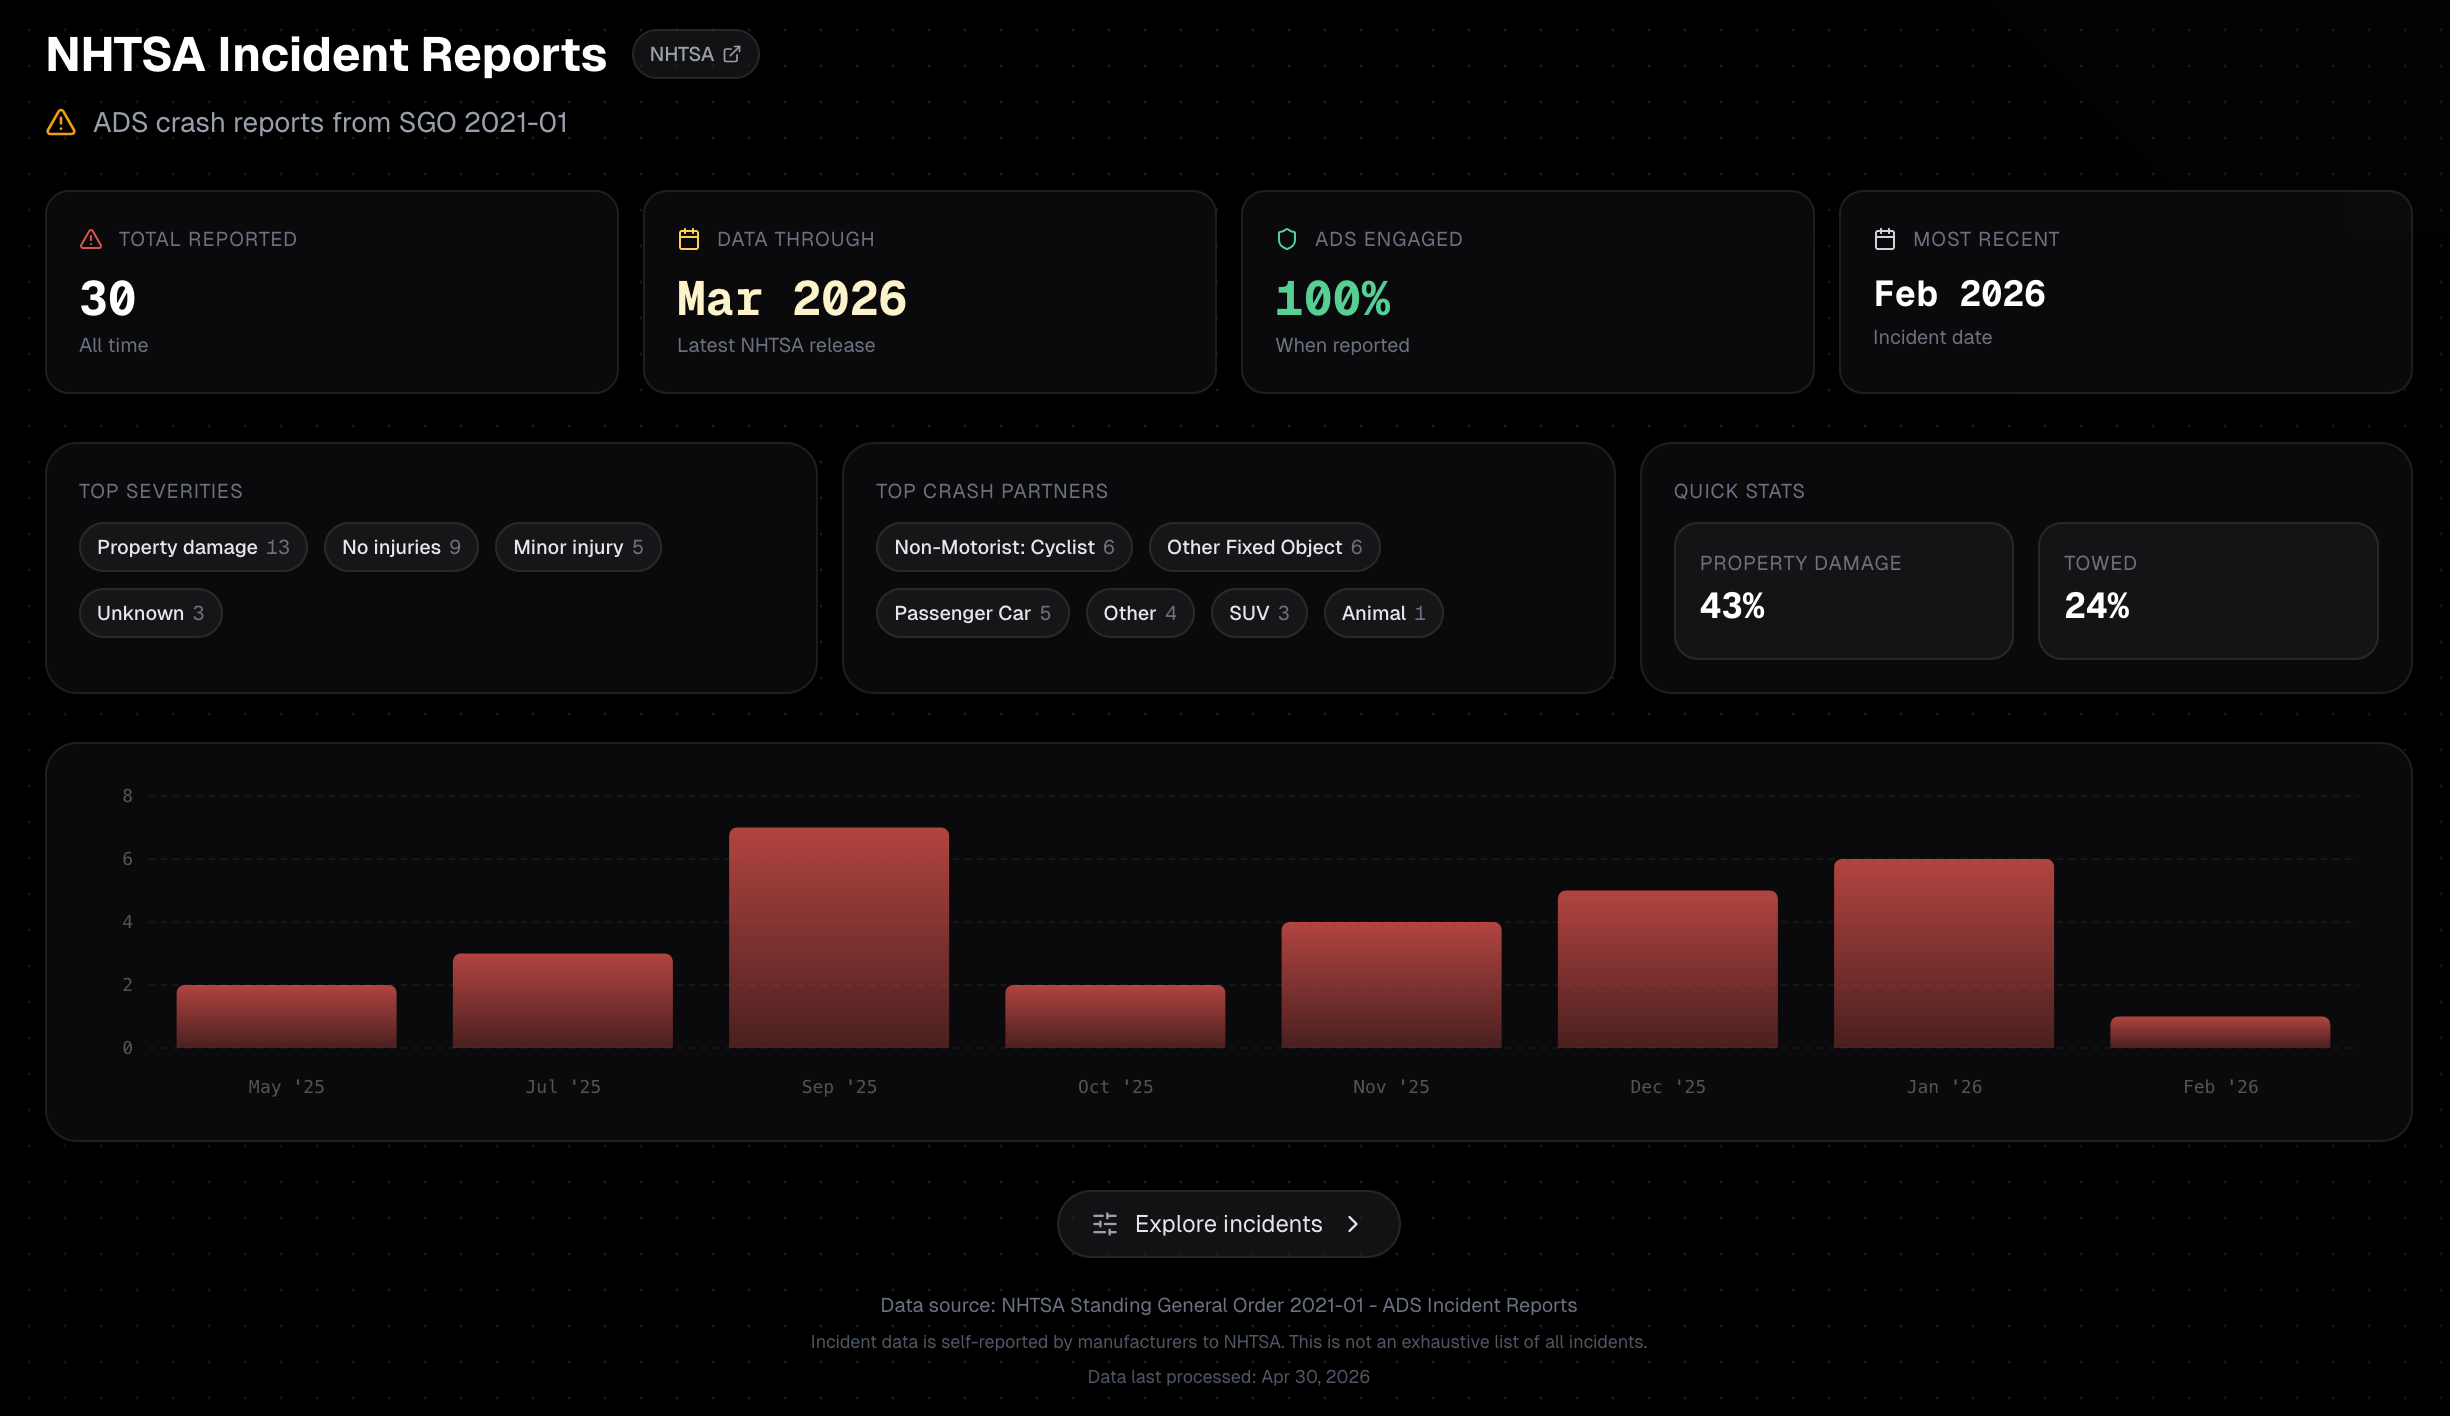Choose the Passenger Car crash partner chip
This screenshot has width=2450, height=1416.
972,613
